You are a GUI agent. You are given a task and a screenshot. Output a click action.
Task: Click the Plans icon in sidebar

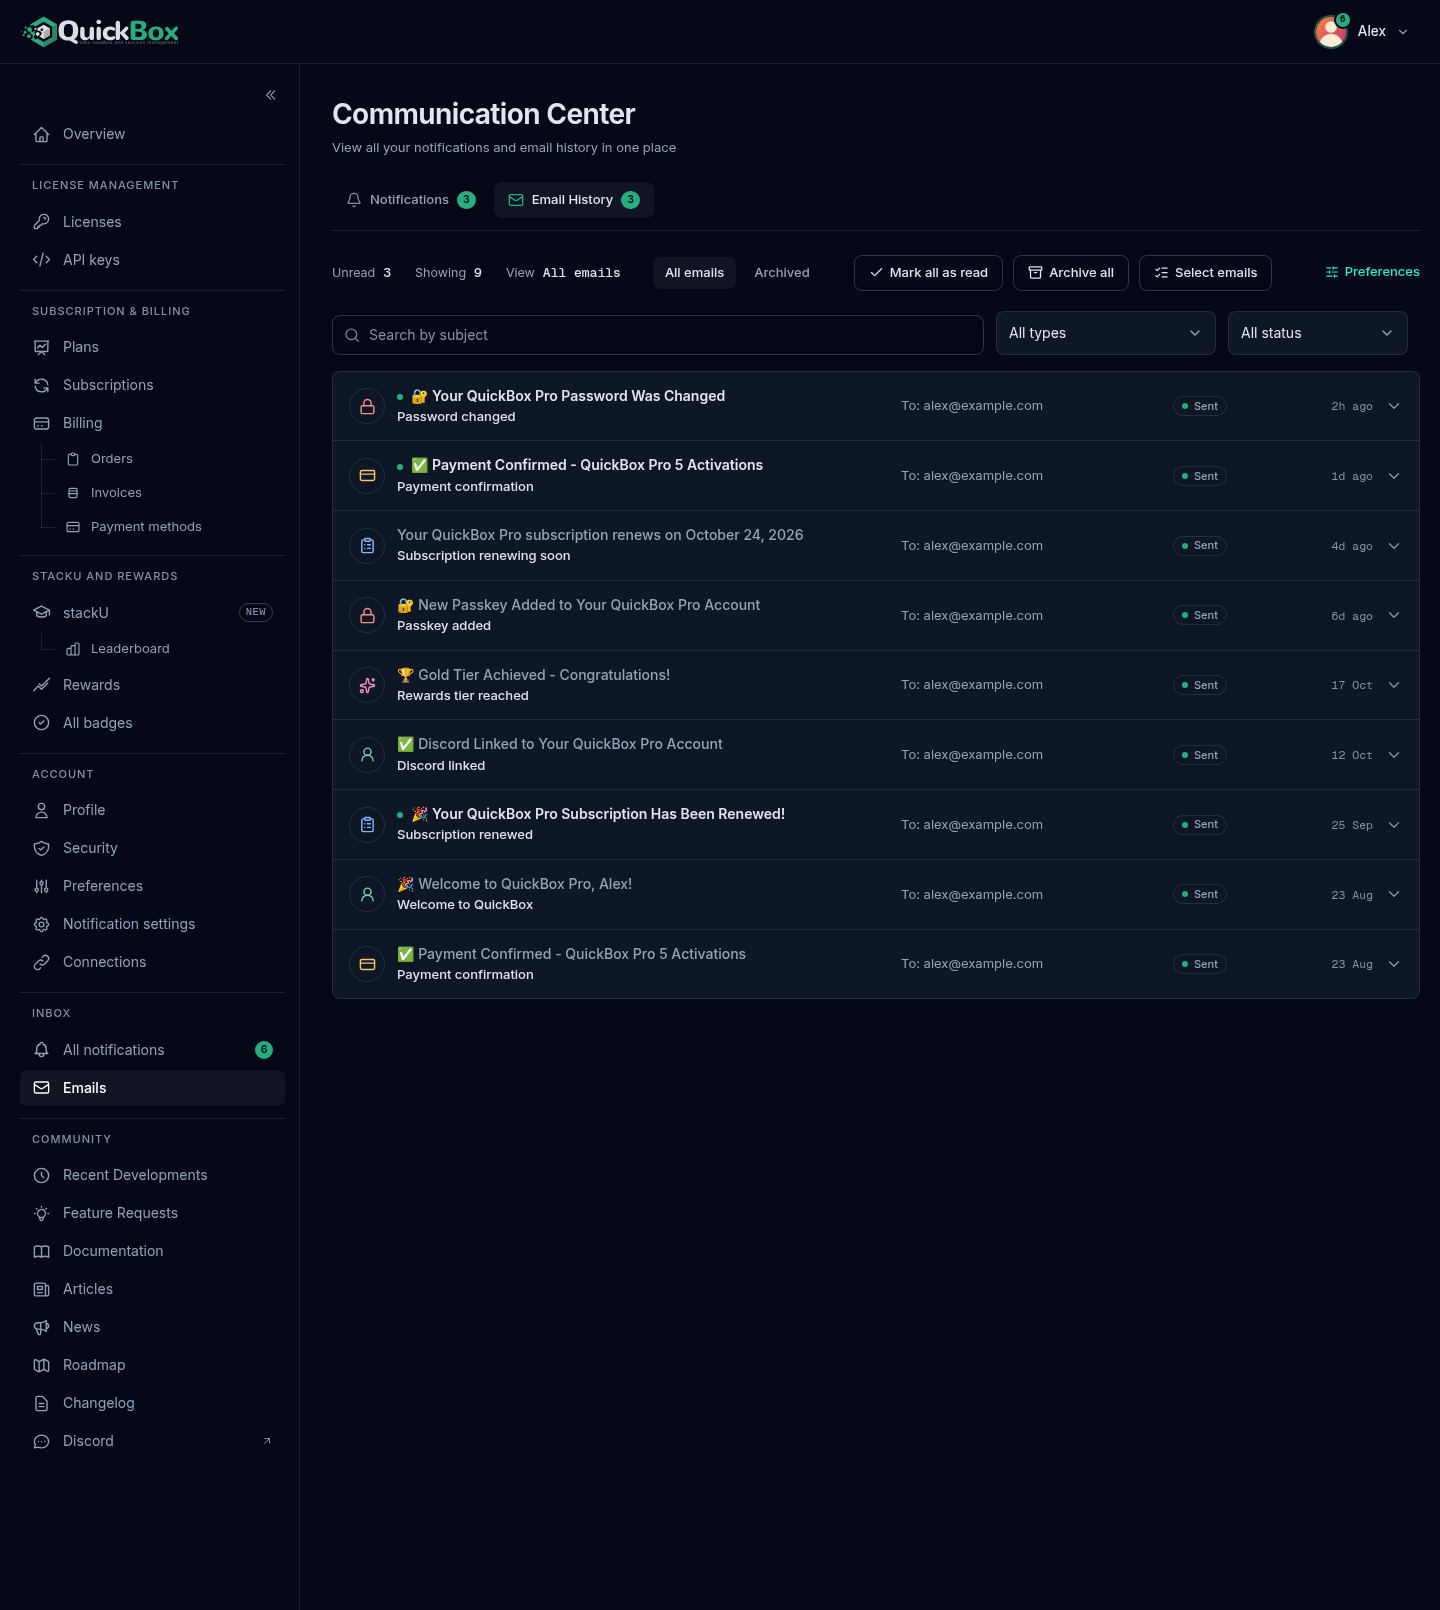coord(41,347)
